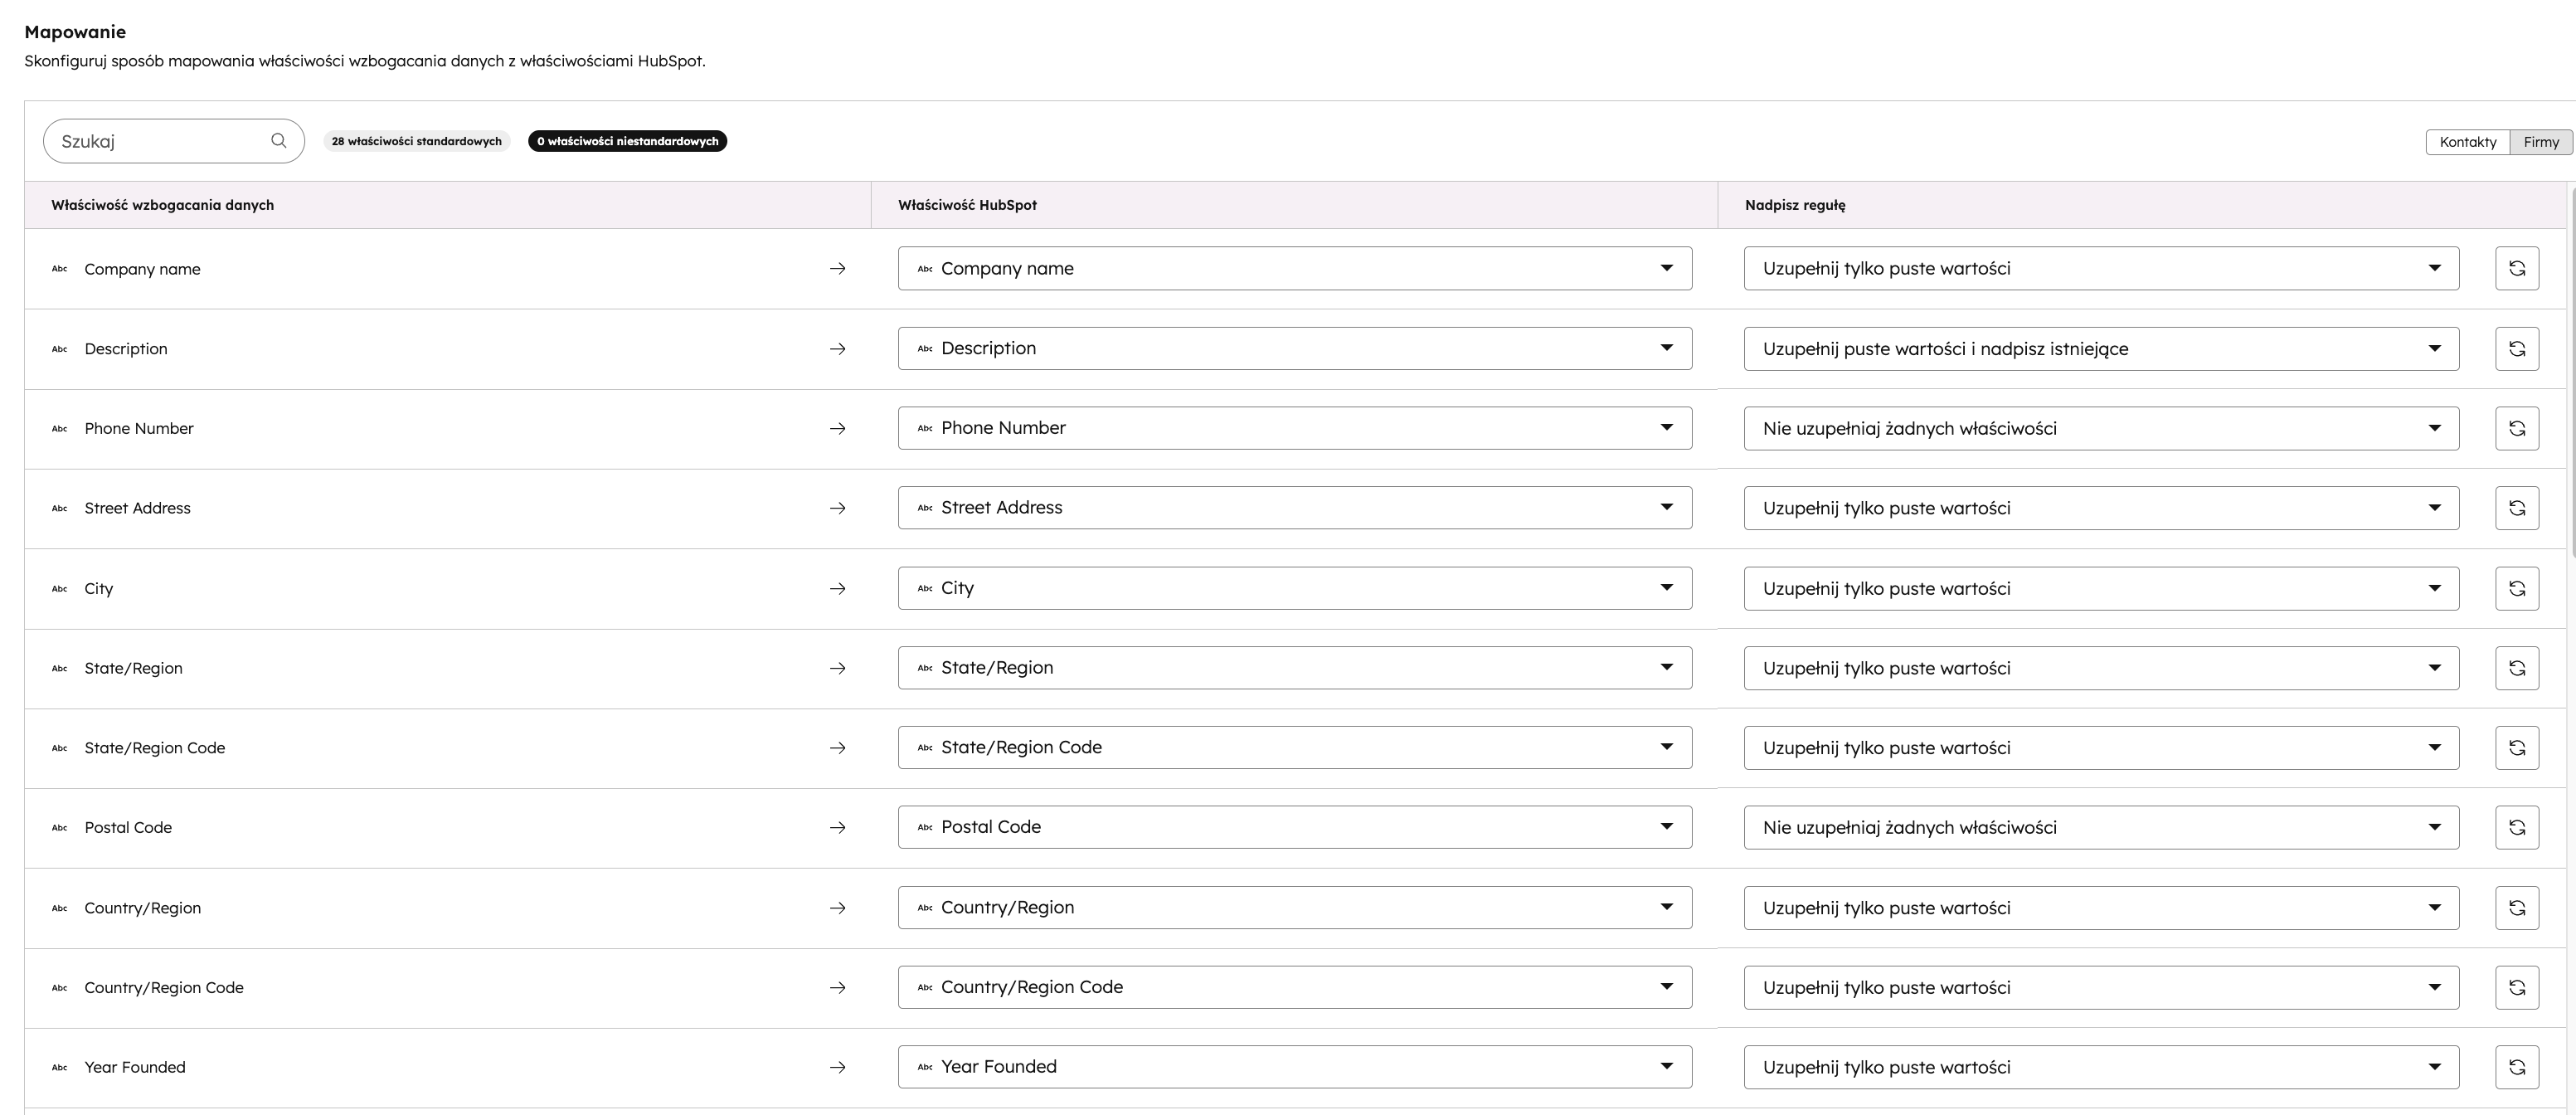2576x1115 pixels.
Task: Select the 0 właściwości niestandardowych filter
Action: coord(627,141)
